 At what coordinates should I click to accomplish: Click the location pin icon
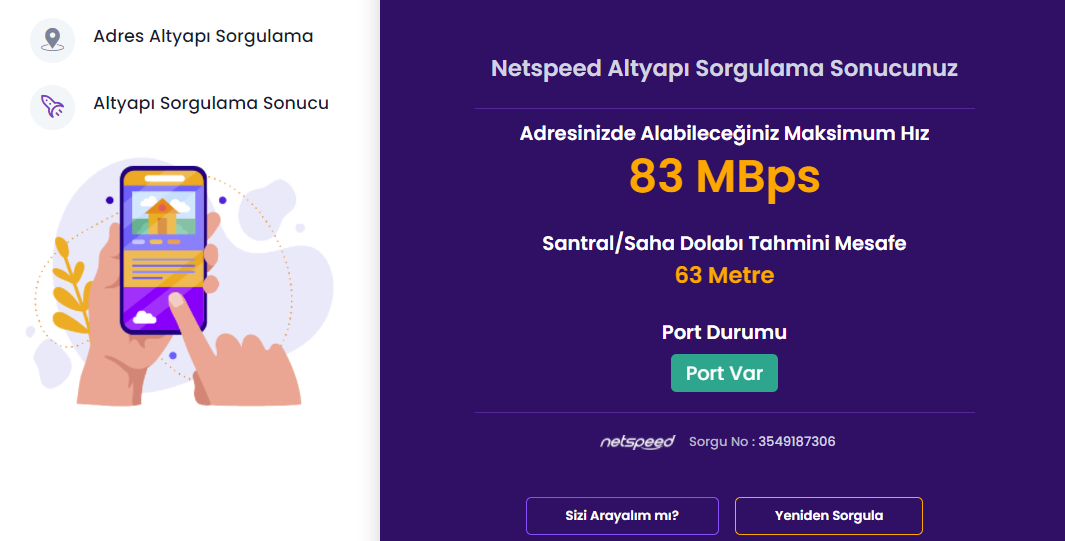click(52, 40)
